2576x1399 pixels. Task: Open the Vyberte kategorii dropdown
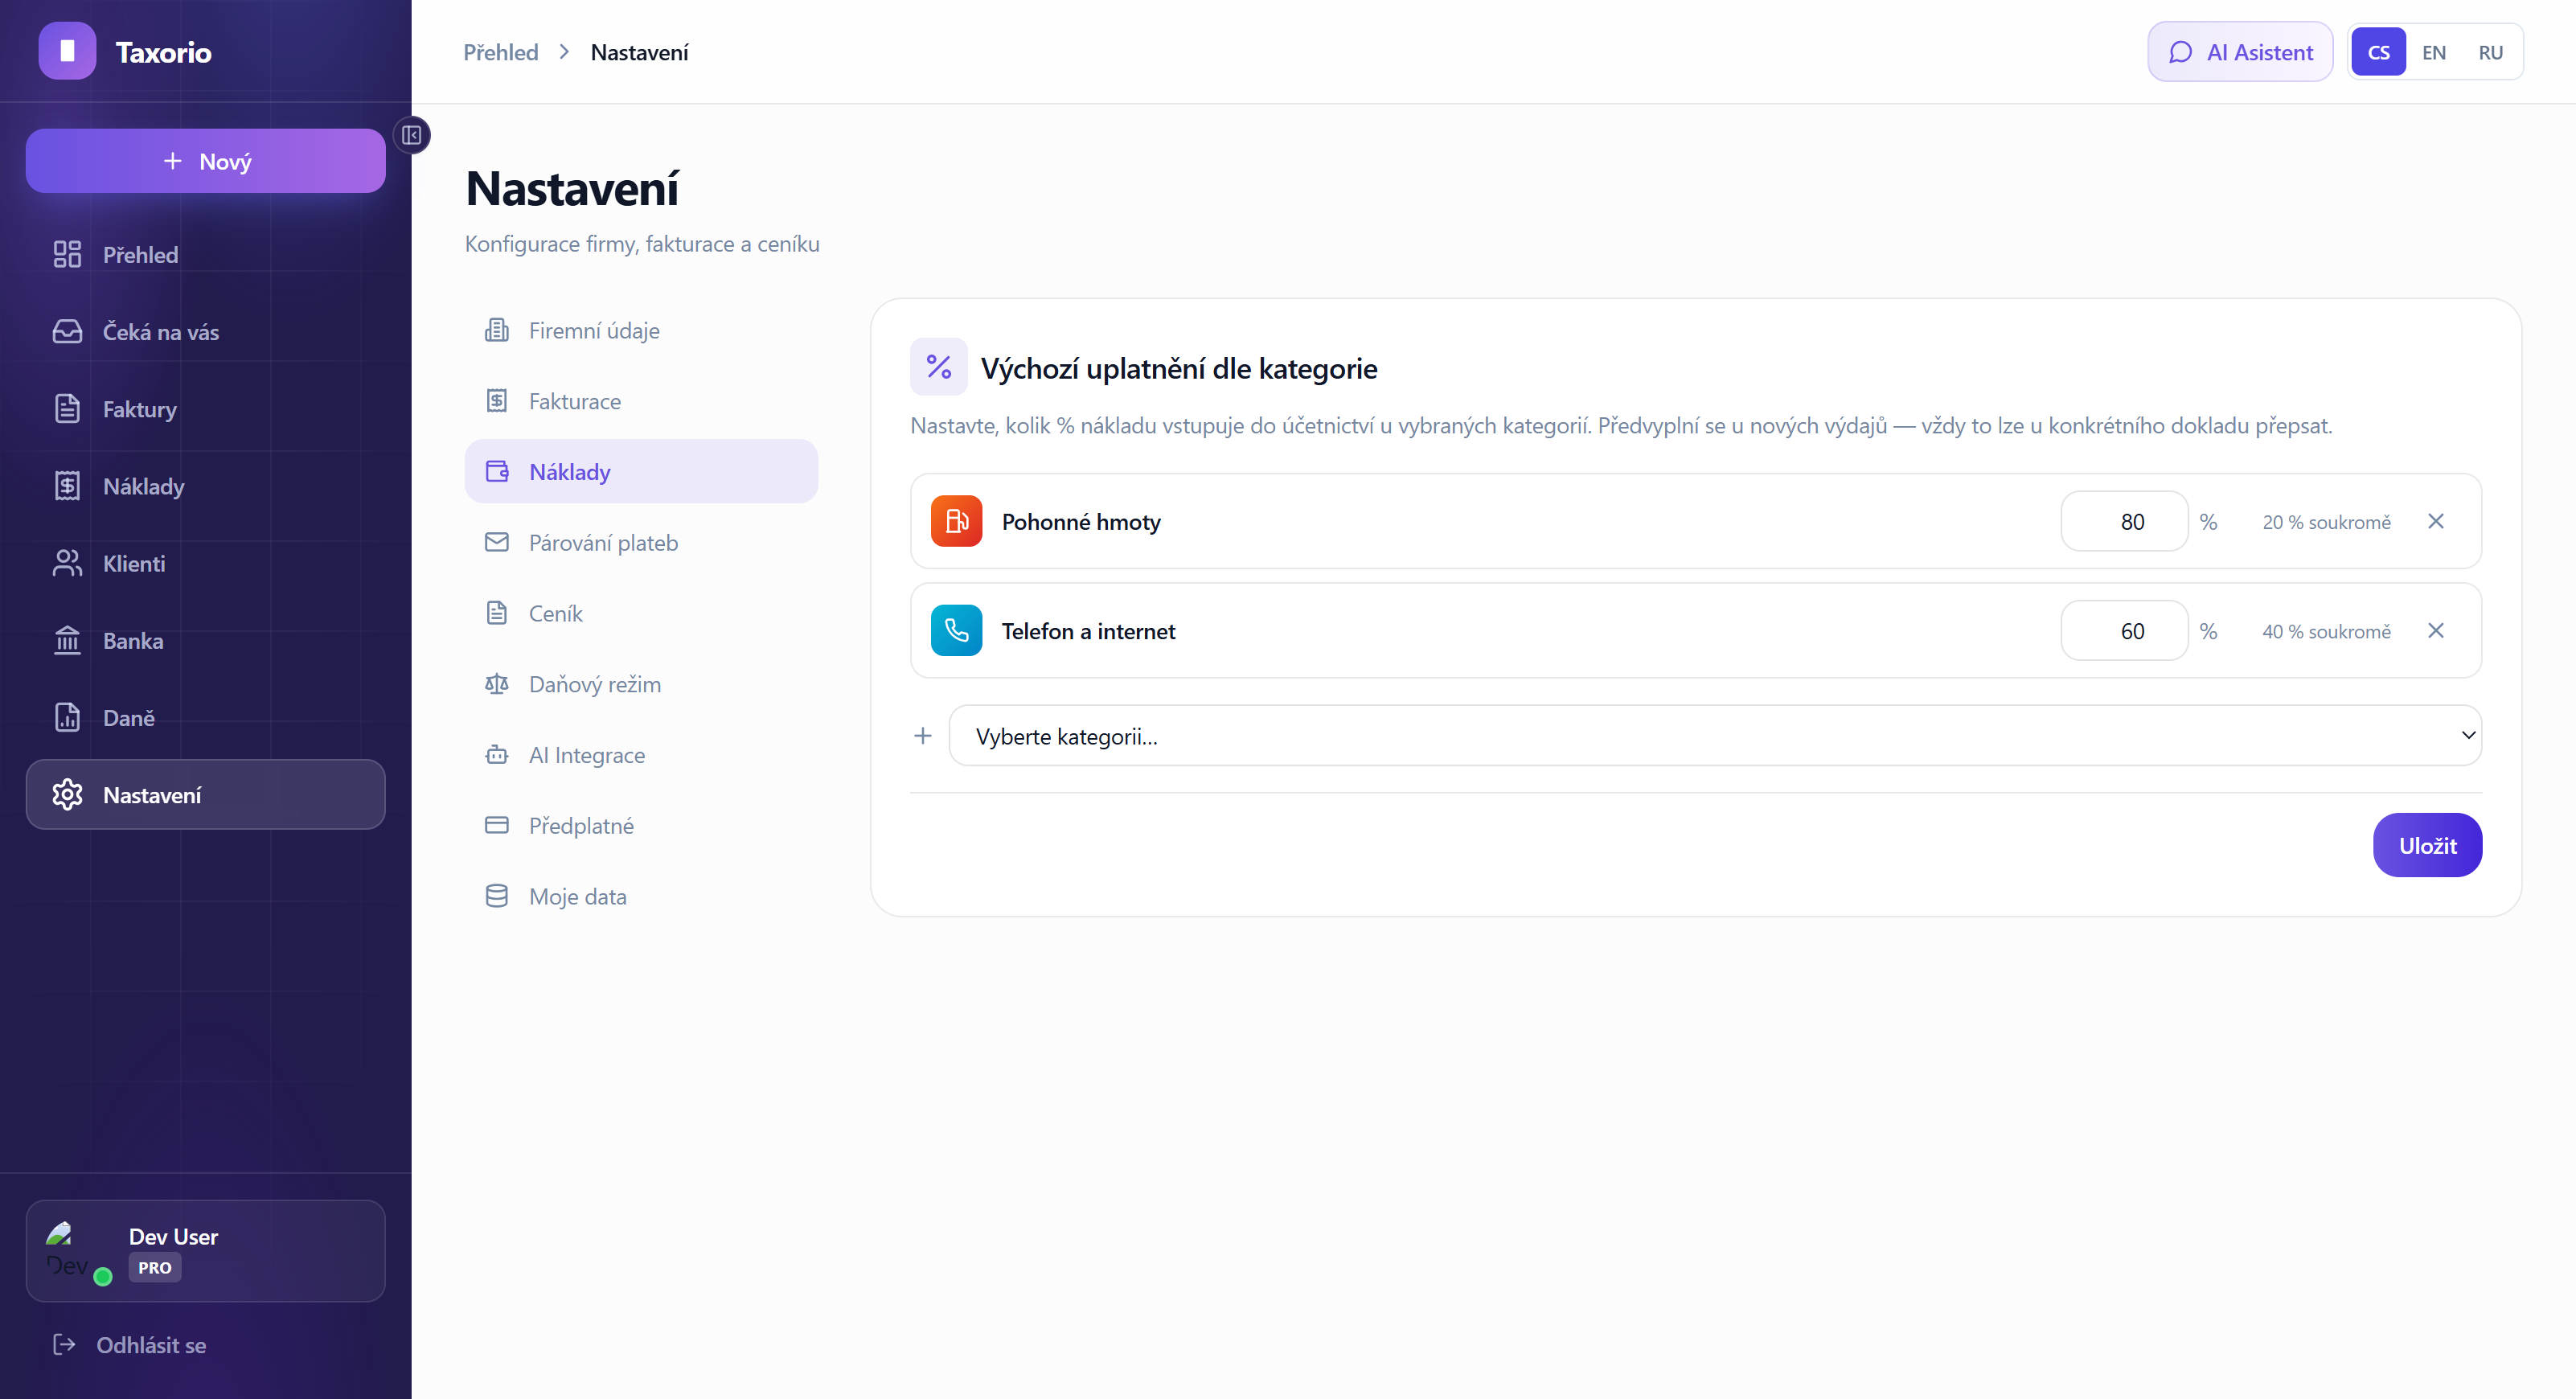(1714, 735)
